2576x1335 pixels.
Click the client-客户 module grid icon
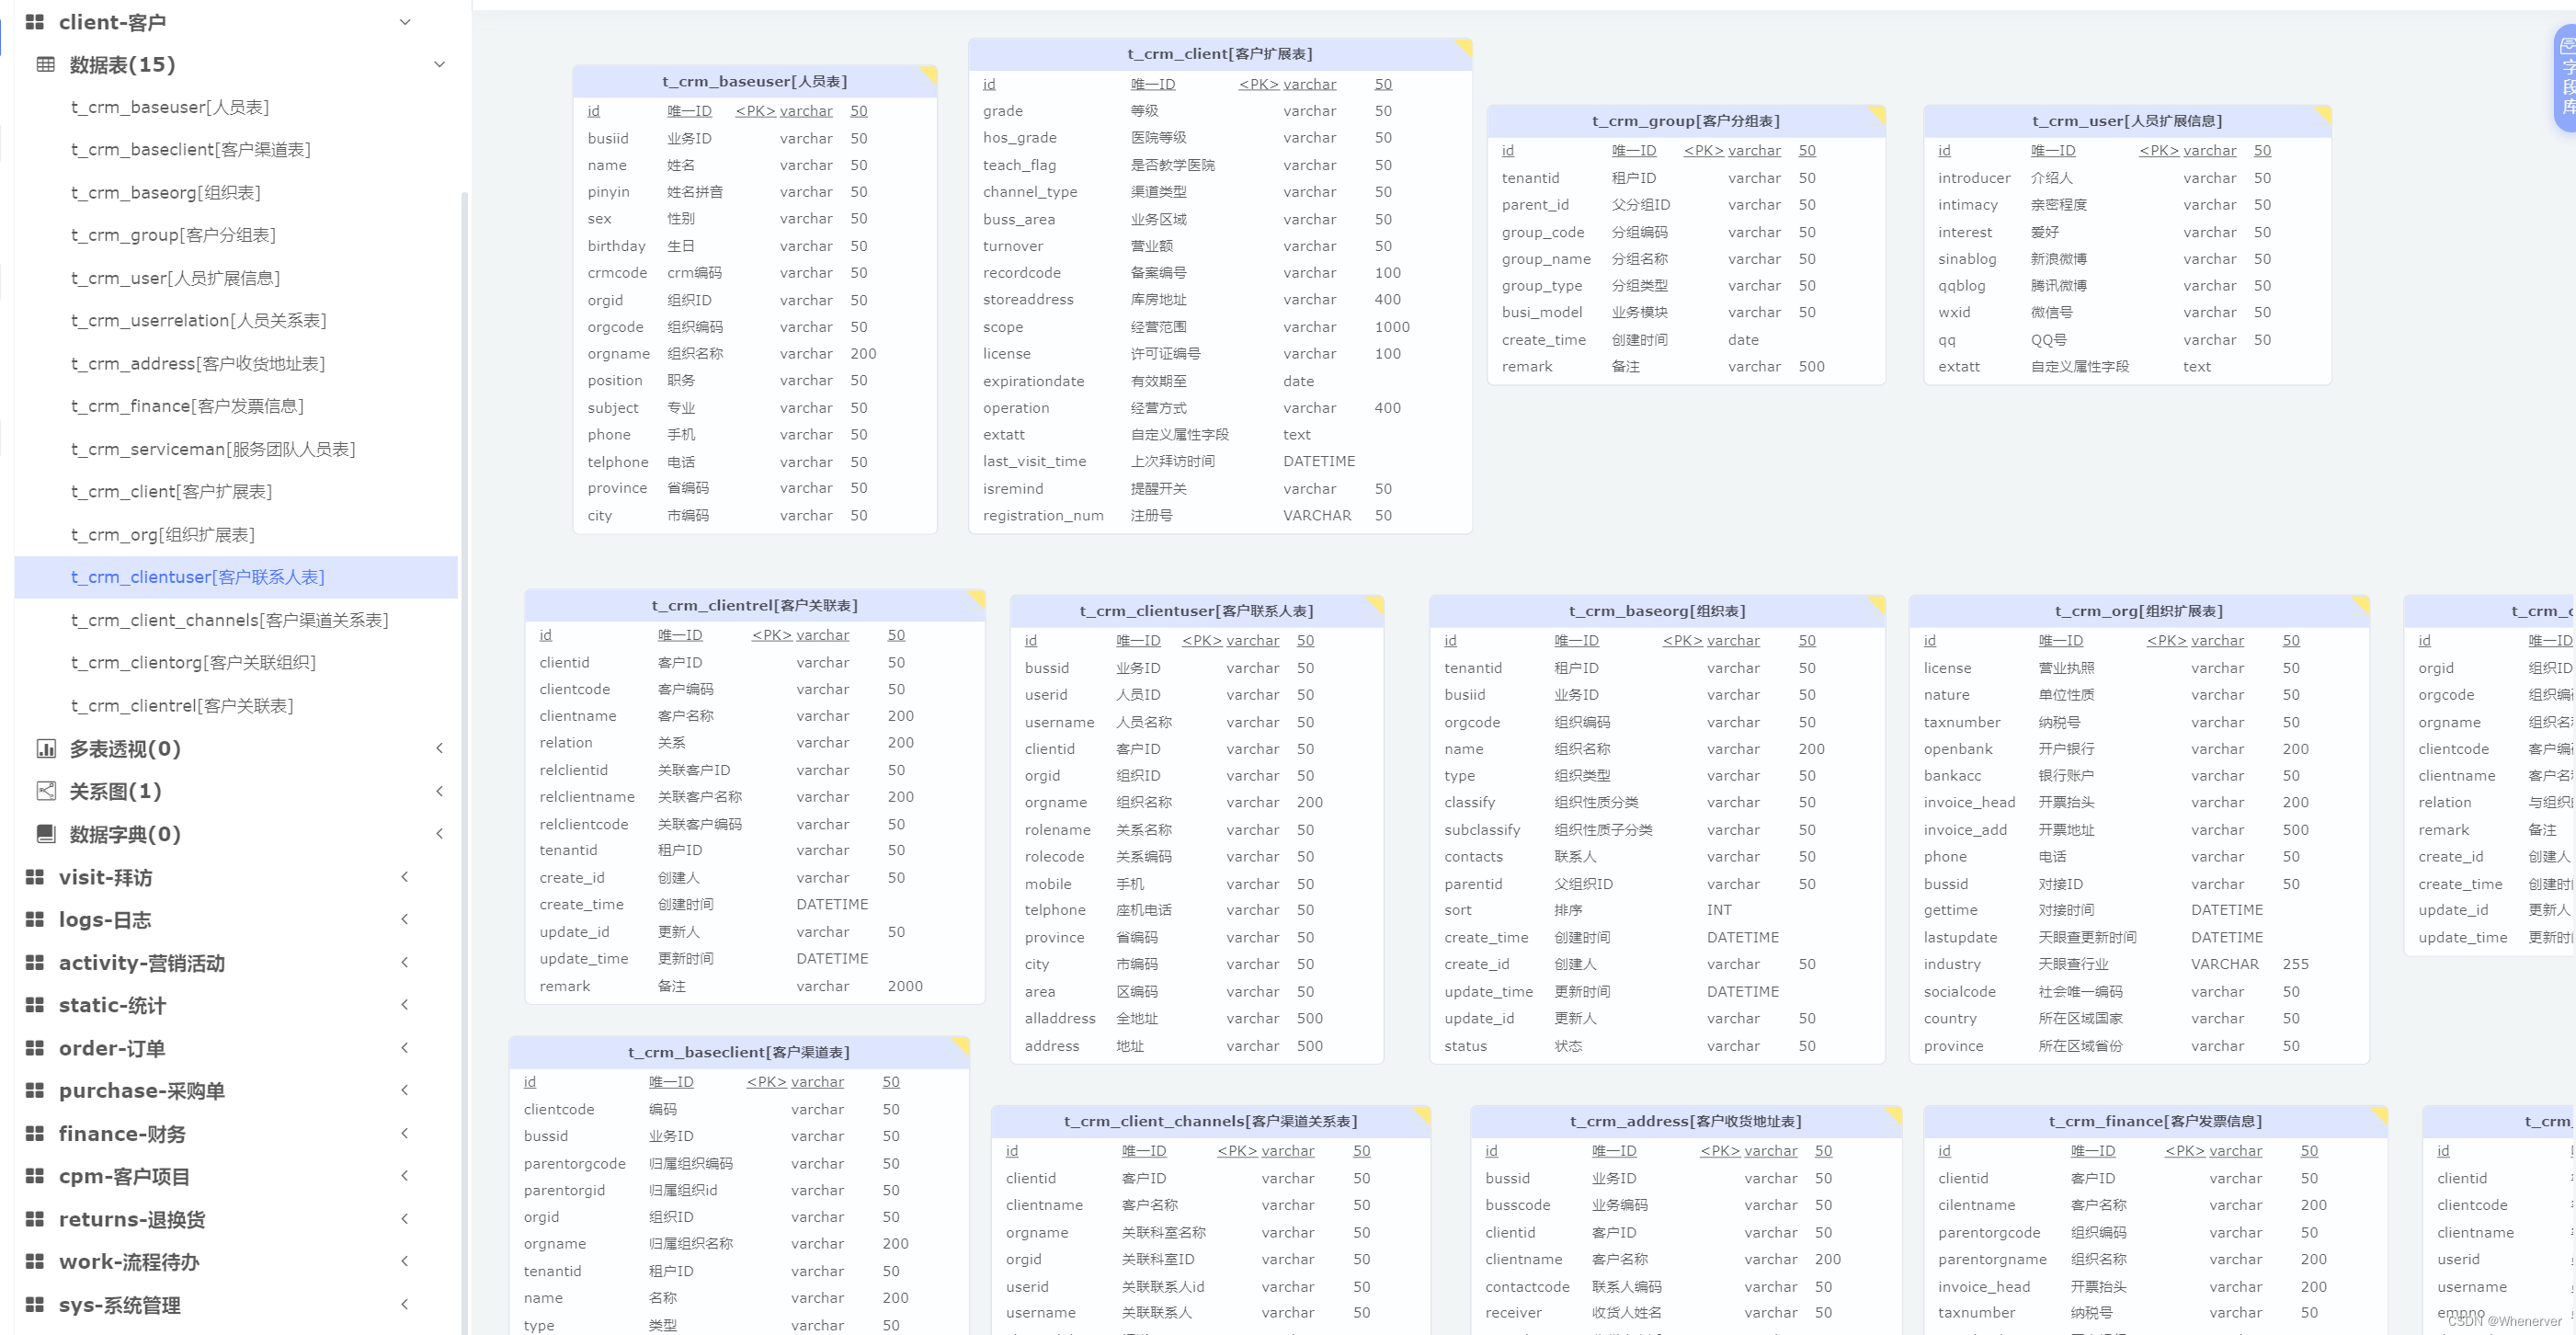pos(34,21)
